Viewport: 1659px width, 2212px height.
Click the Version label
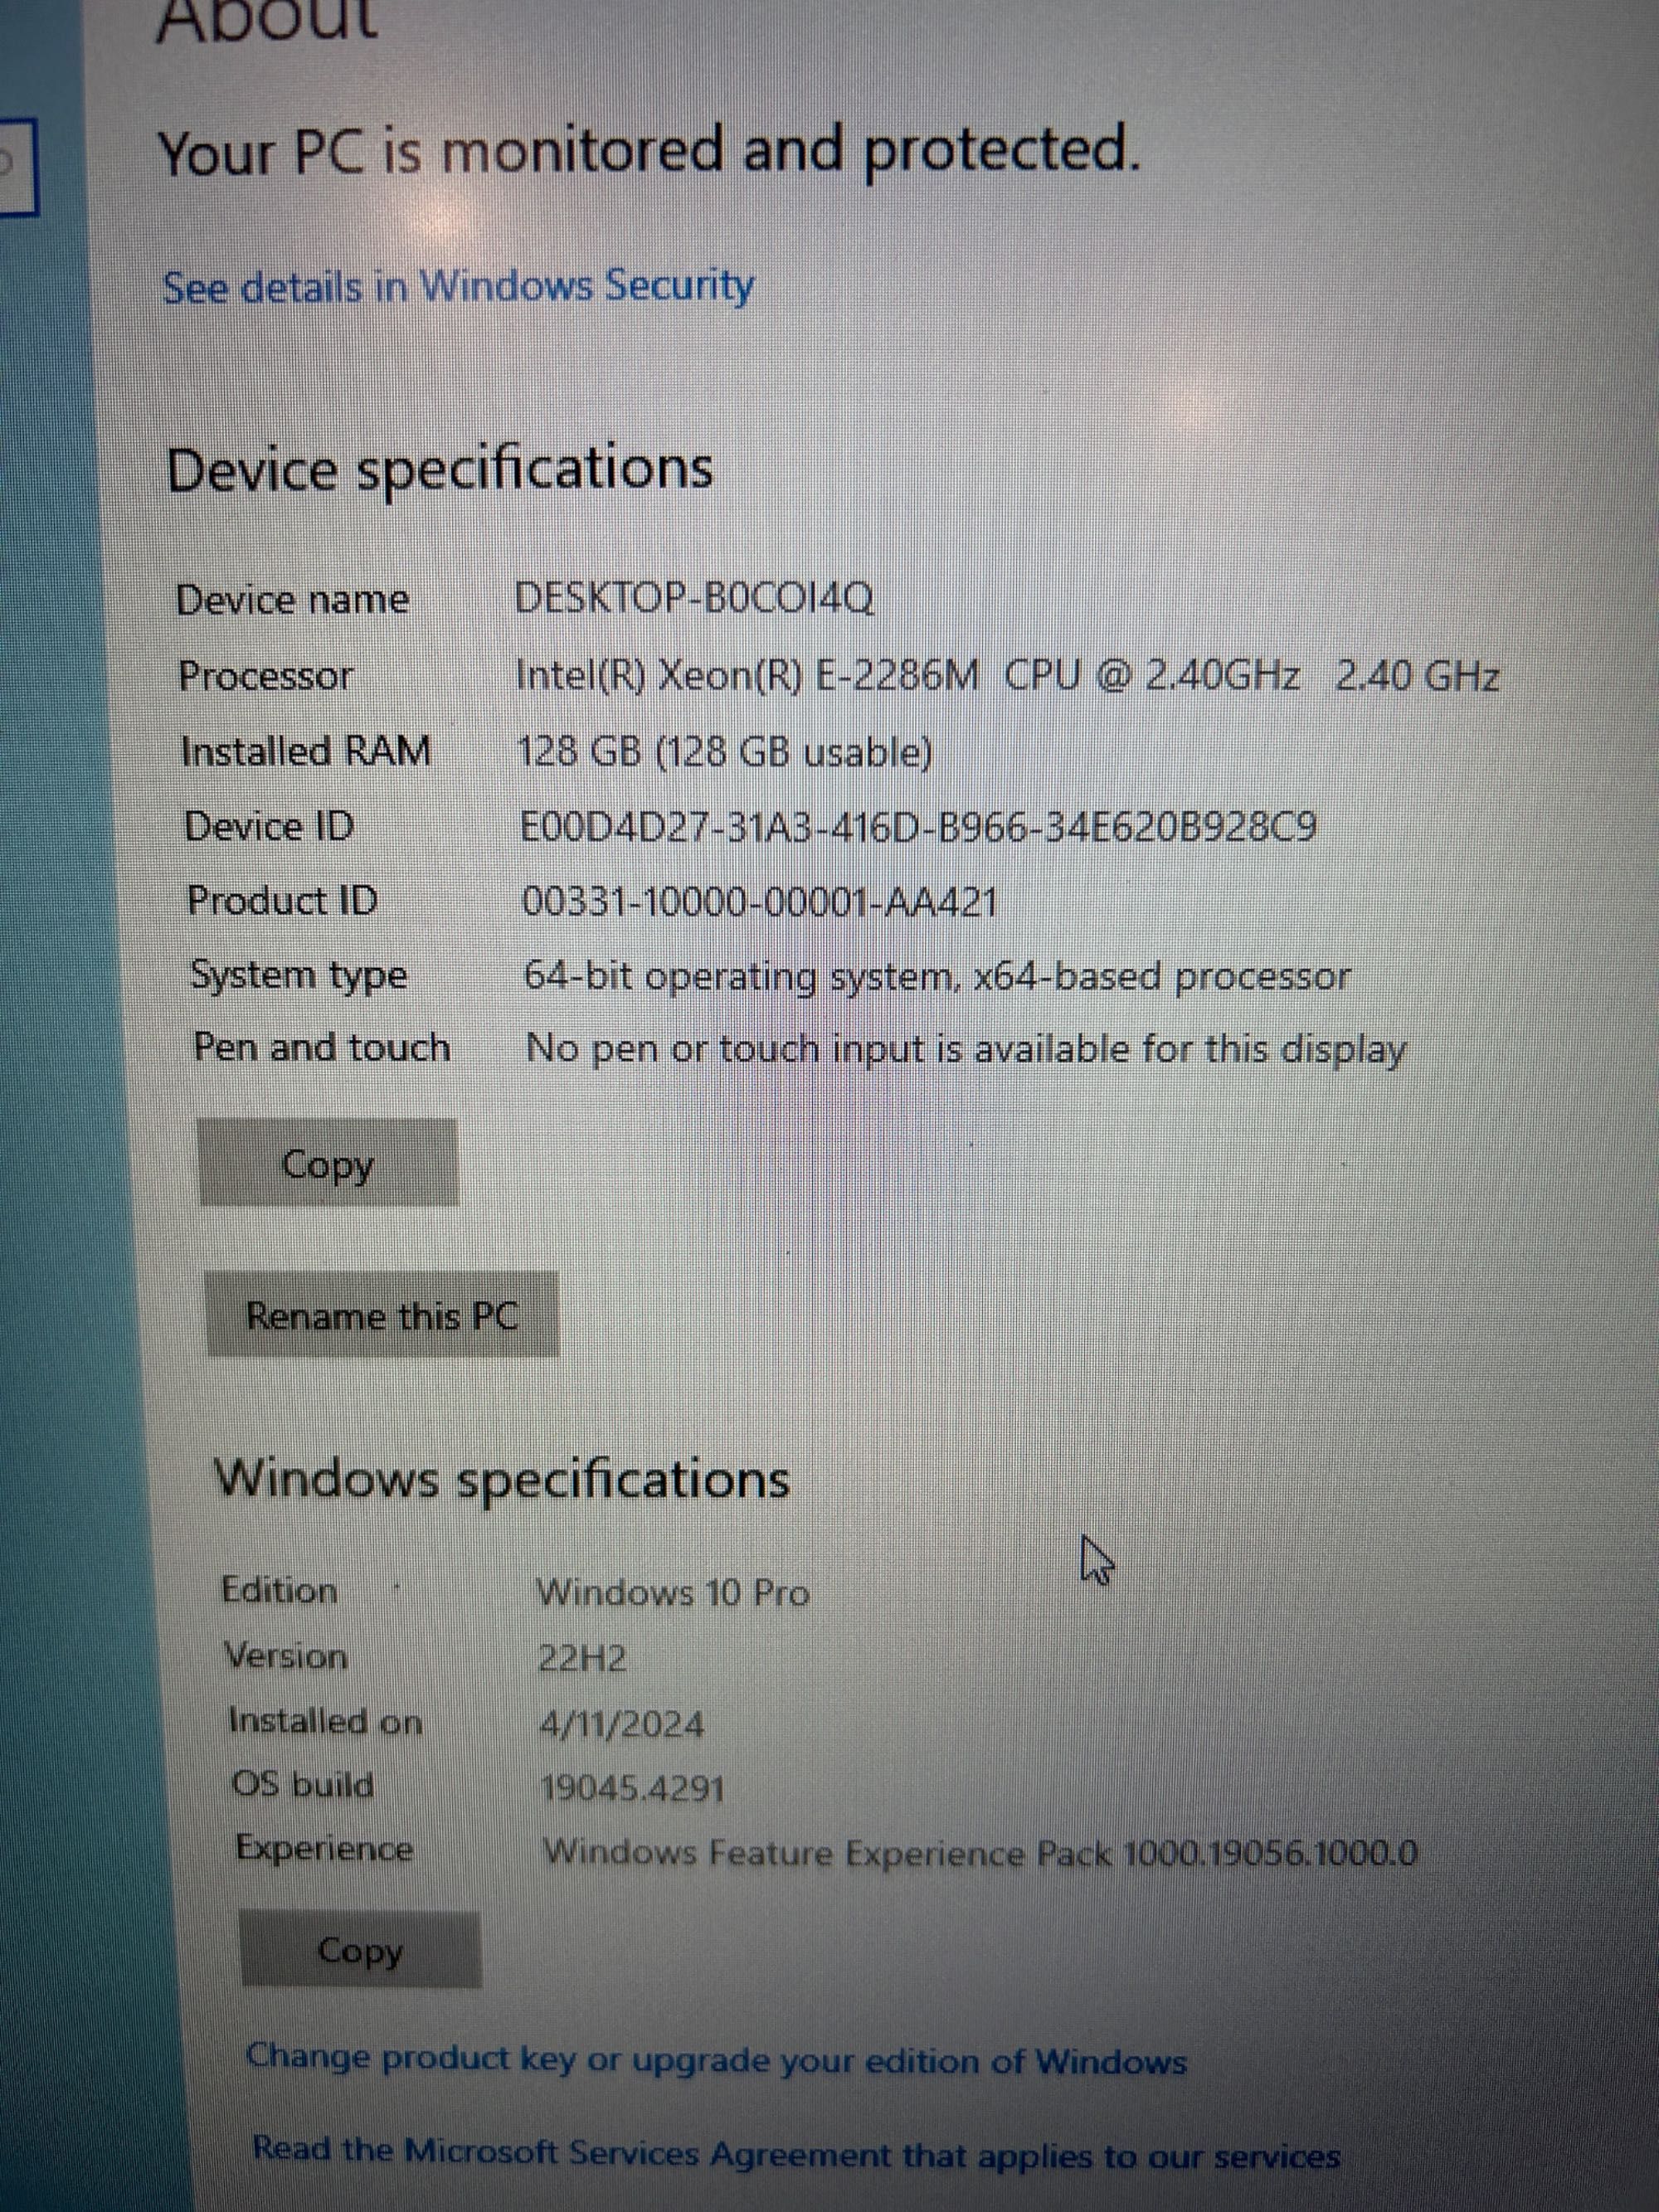pos(286,1656)
